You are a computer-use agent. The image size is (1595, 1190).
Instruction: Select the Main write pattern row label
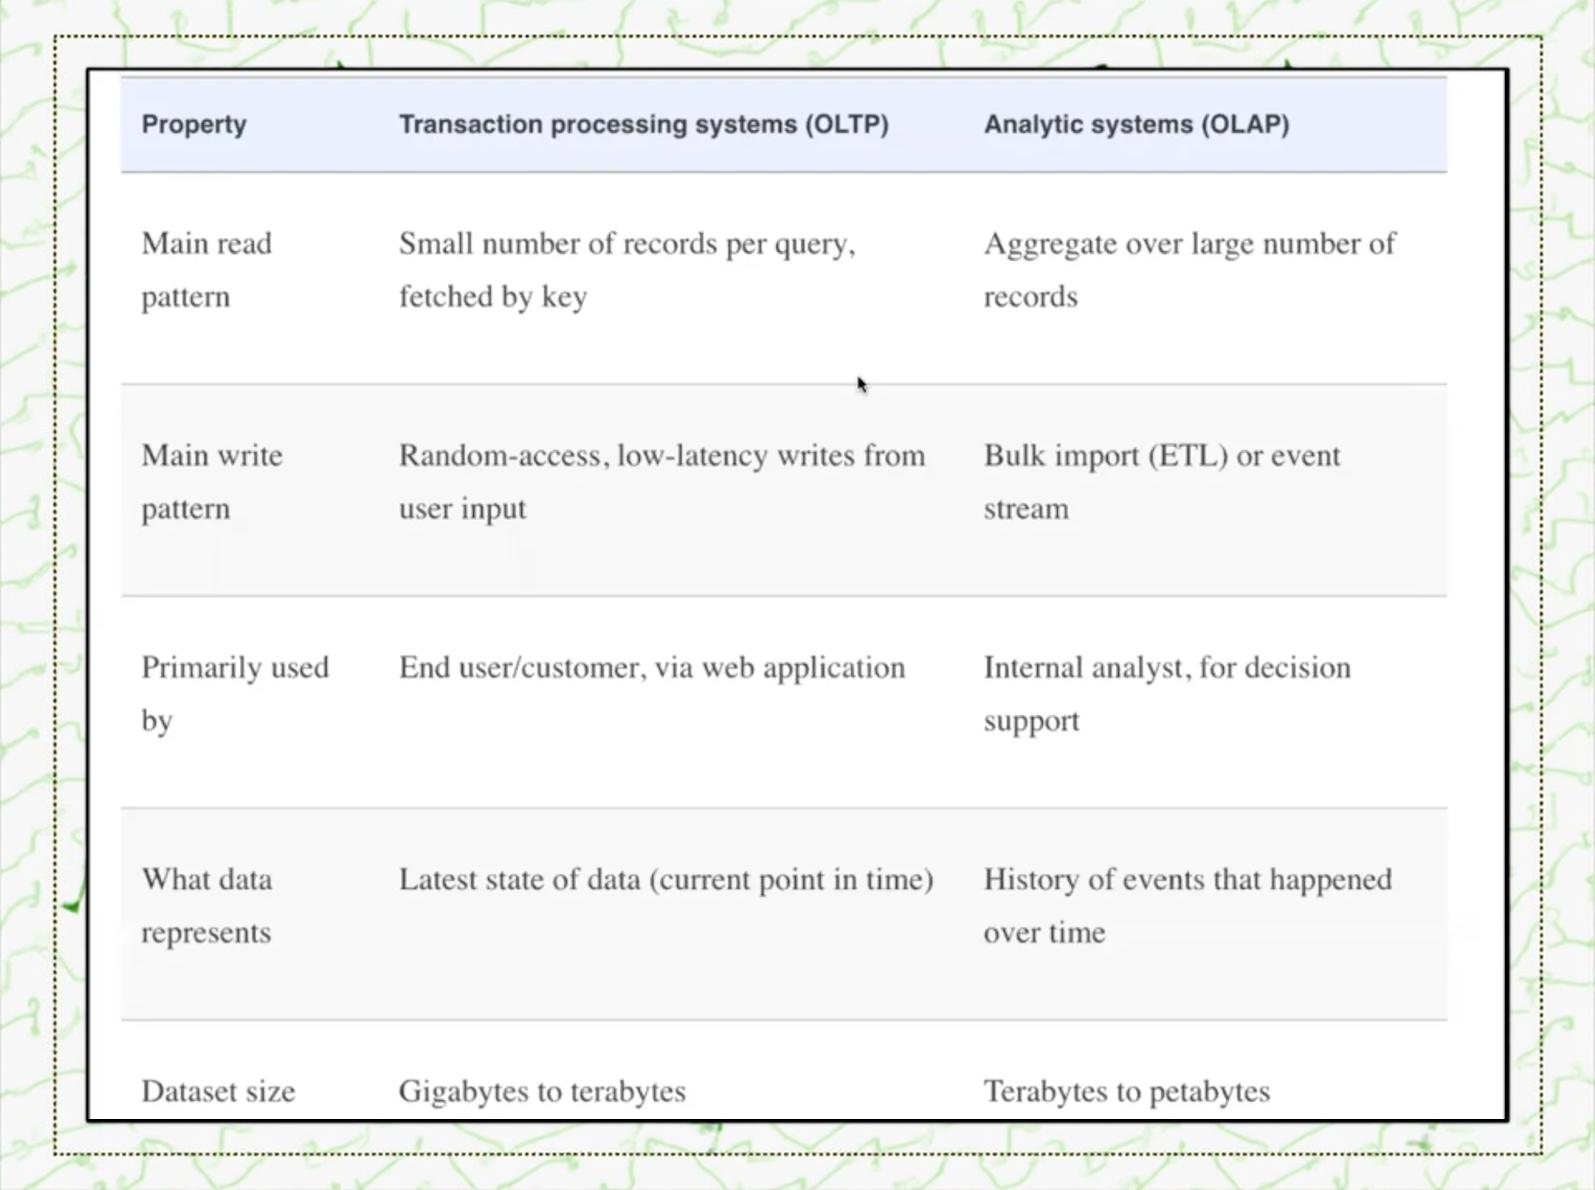[x=212, y=482]
